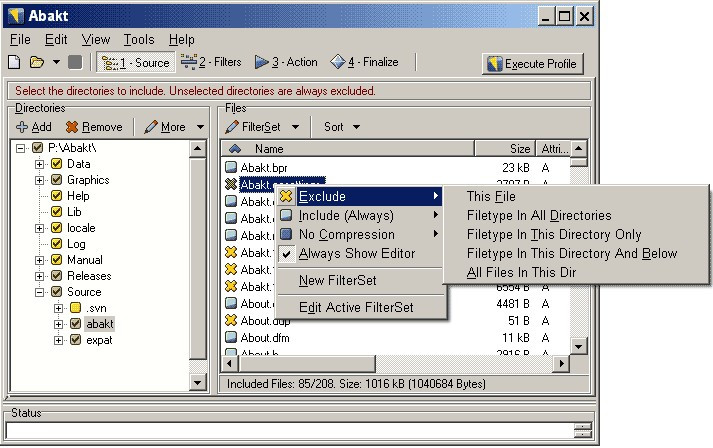The width and height of the screenshot is (713, 448).
Task: Open the Tools menu
Action: 139,40
